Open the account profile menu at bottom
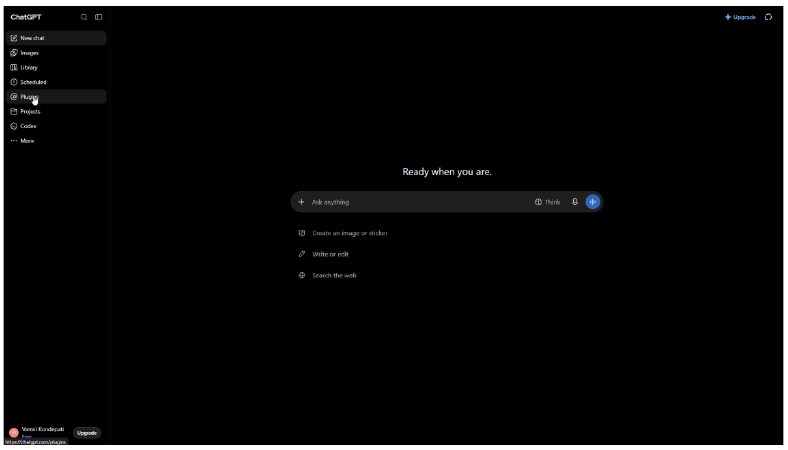This screenshot has height=450, width=788. click(39, 432)
